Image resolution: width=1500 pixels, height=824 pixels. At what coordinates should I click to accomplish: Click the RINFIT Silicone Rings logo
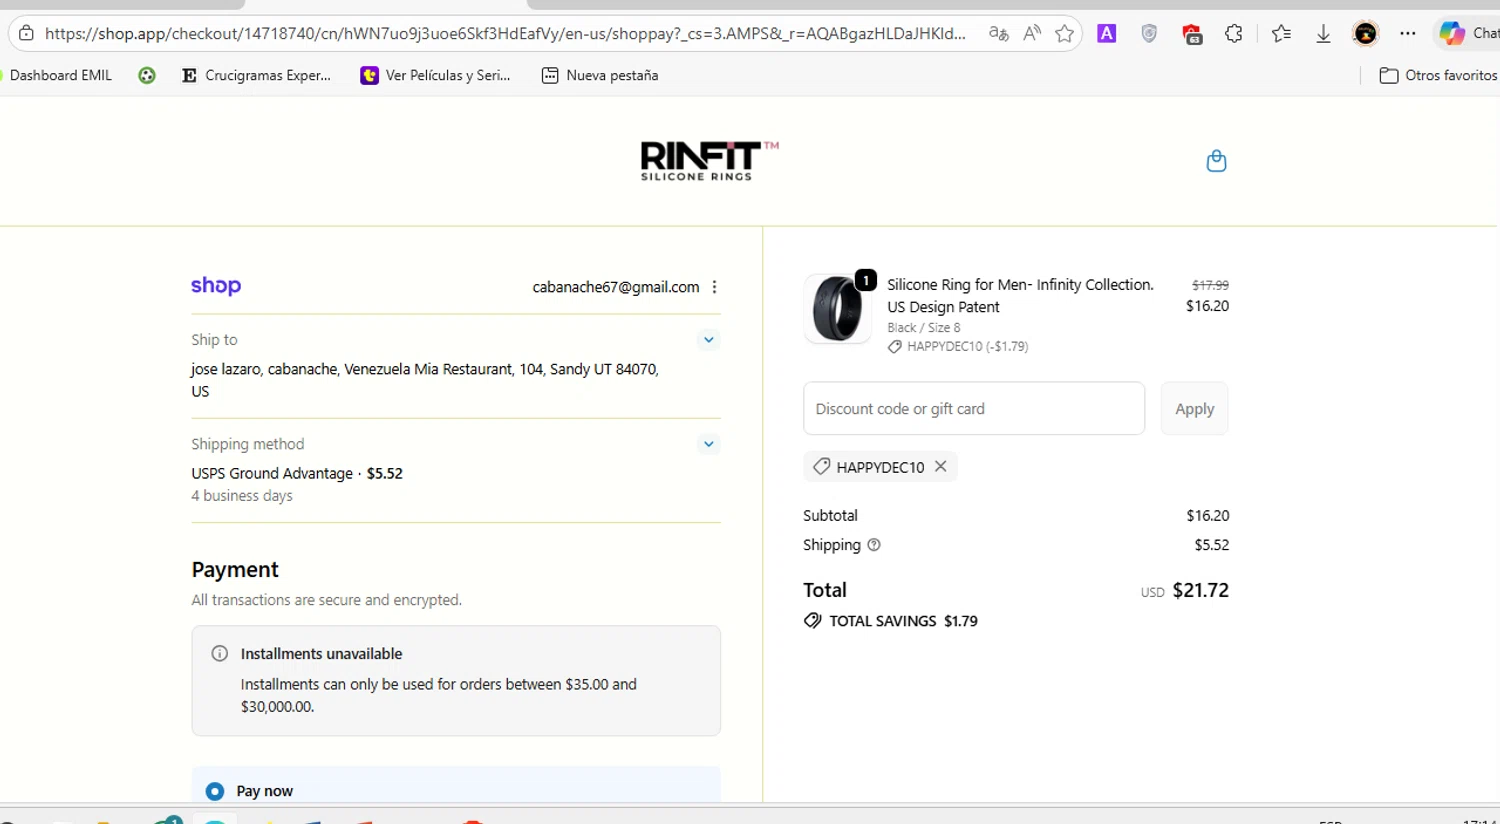[709, 161]
